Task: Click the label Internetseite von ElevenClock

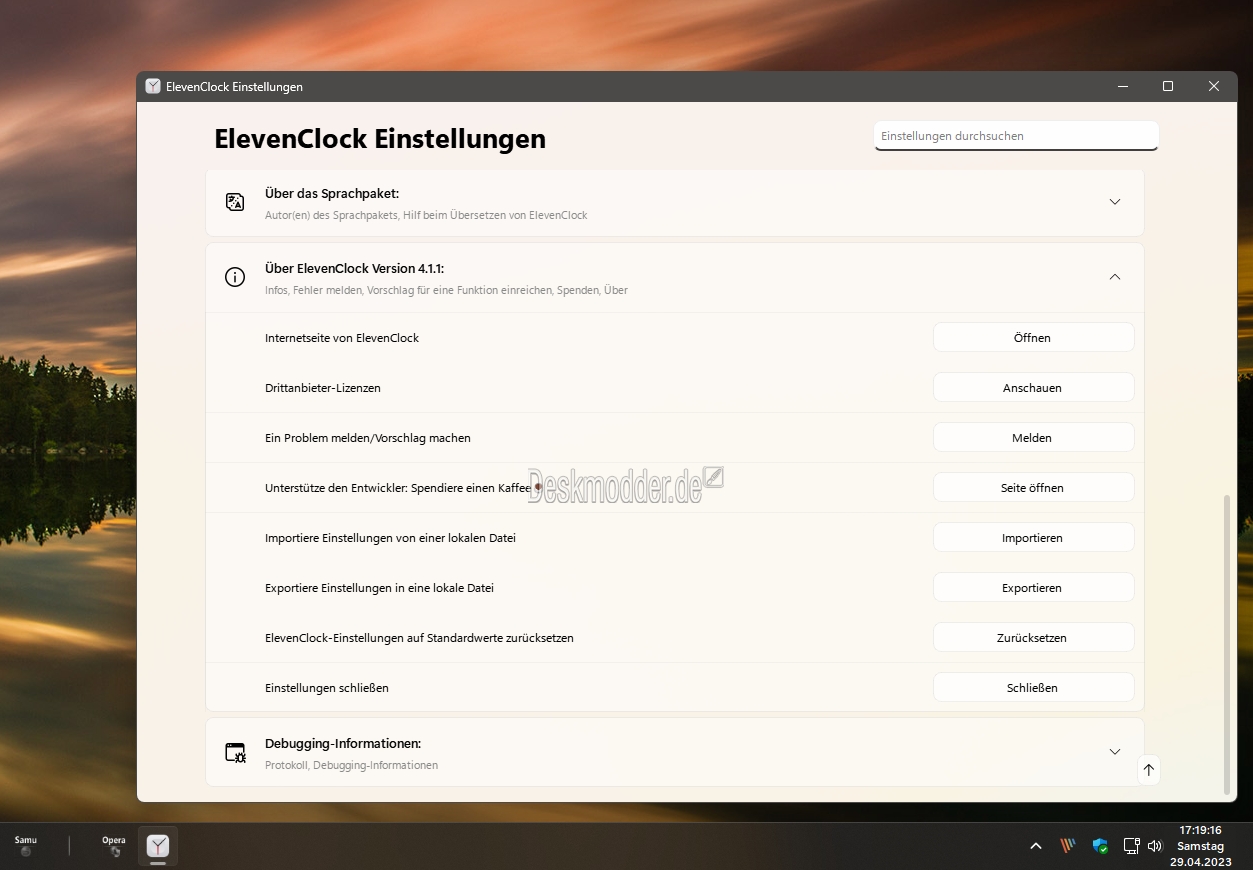Action: point(342,338)
